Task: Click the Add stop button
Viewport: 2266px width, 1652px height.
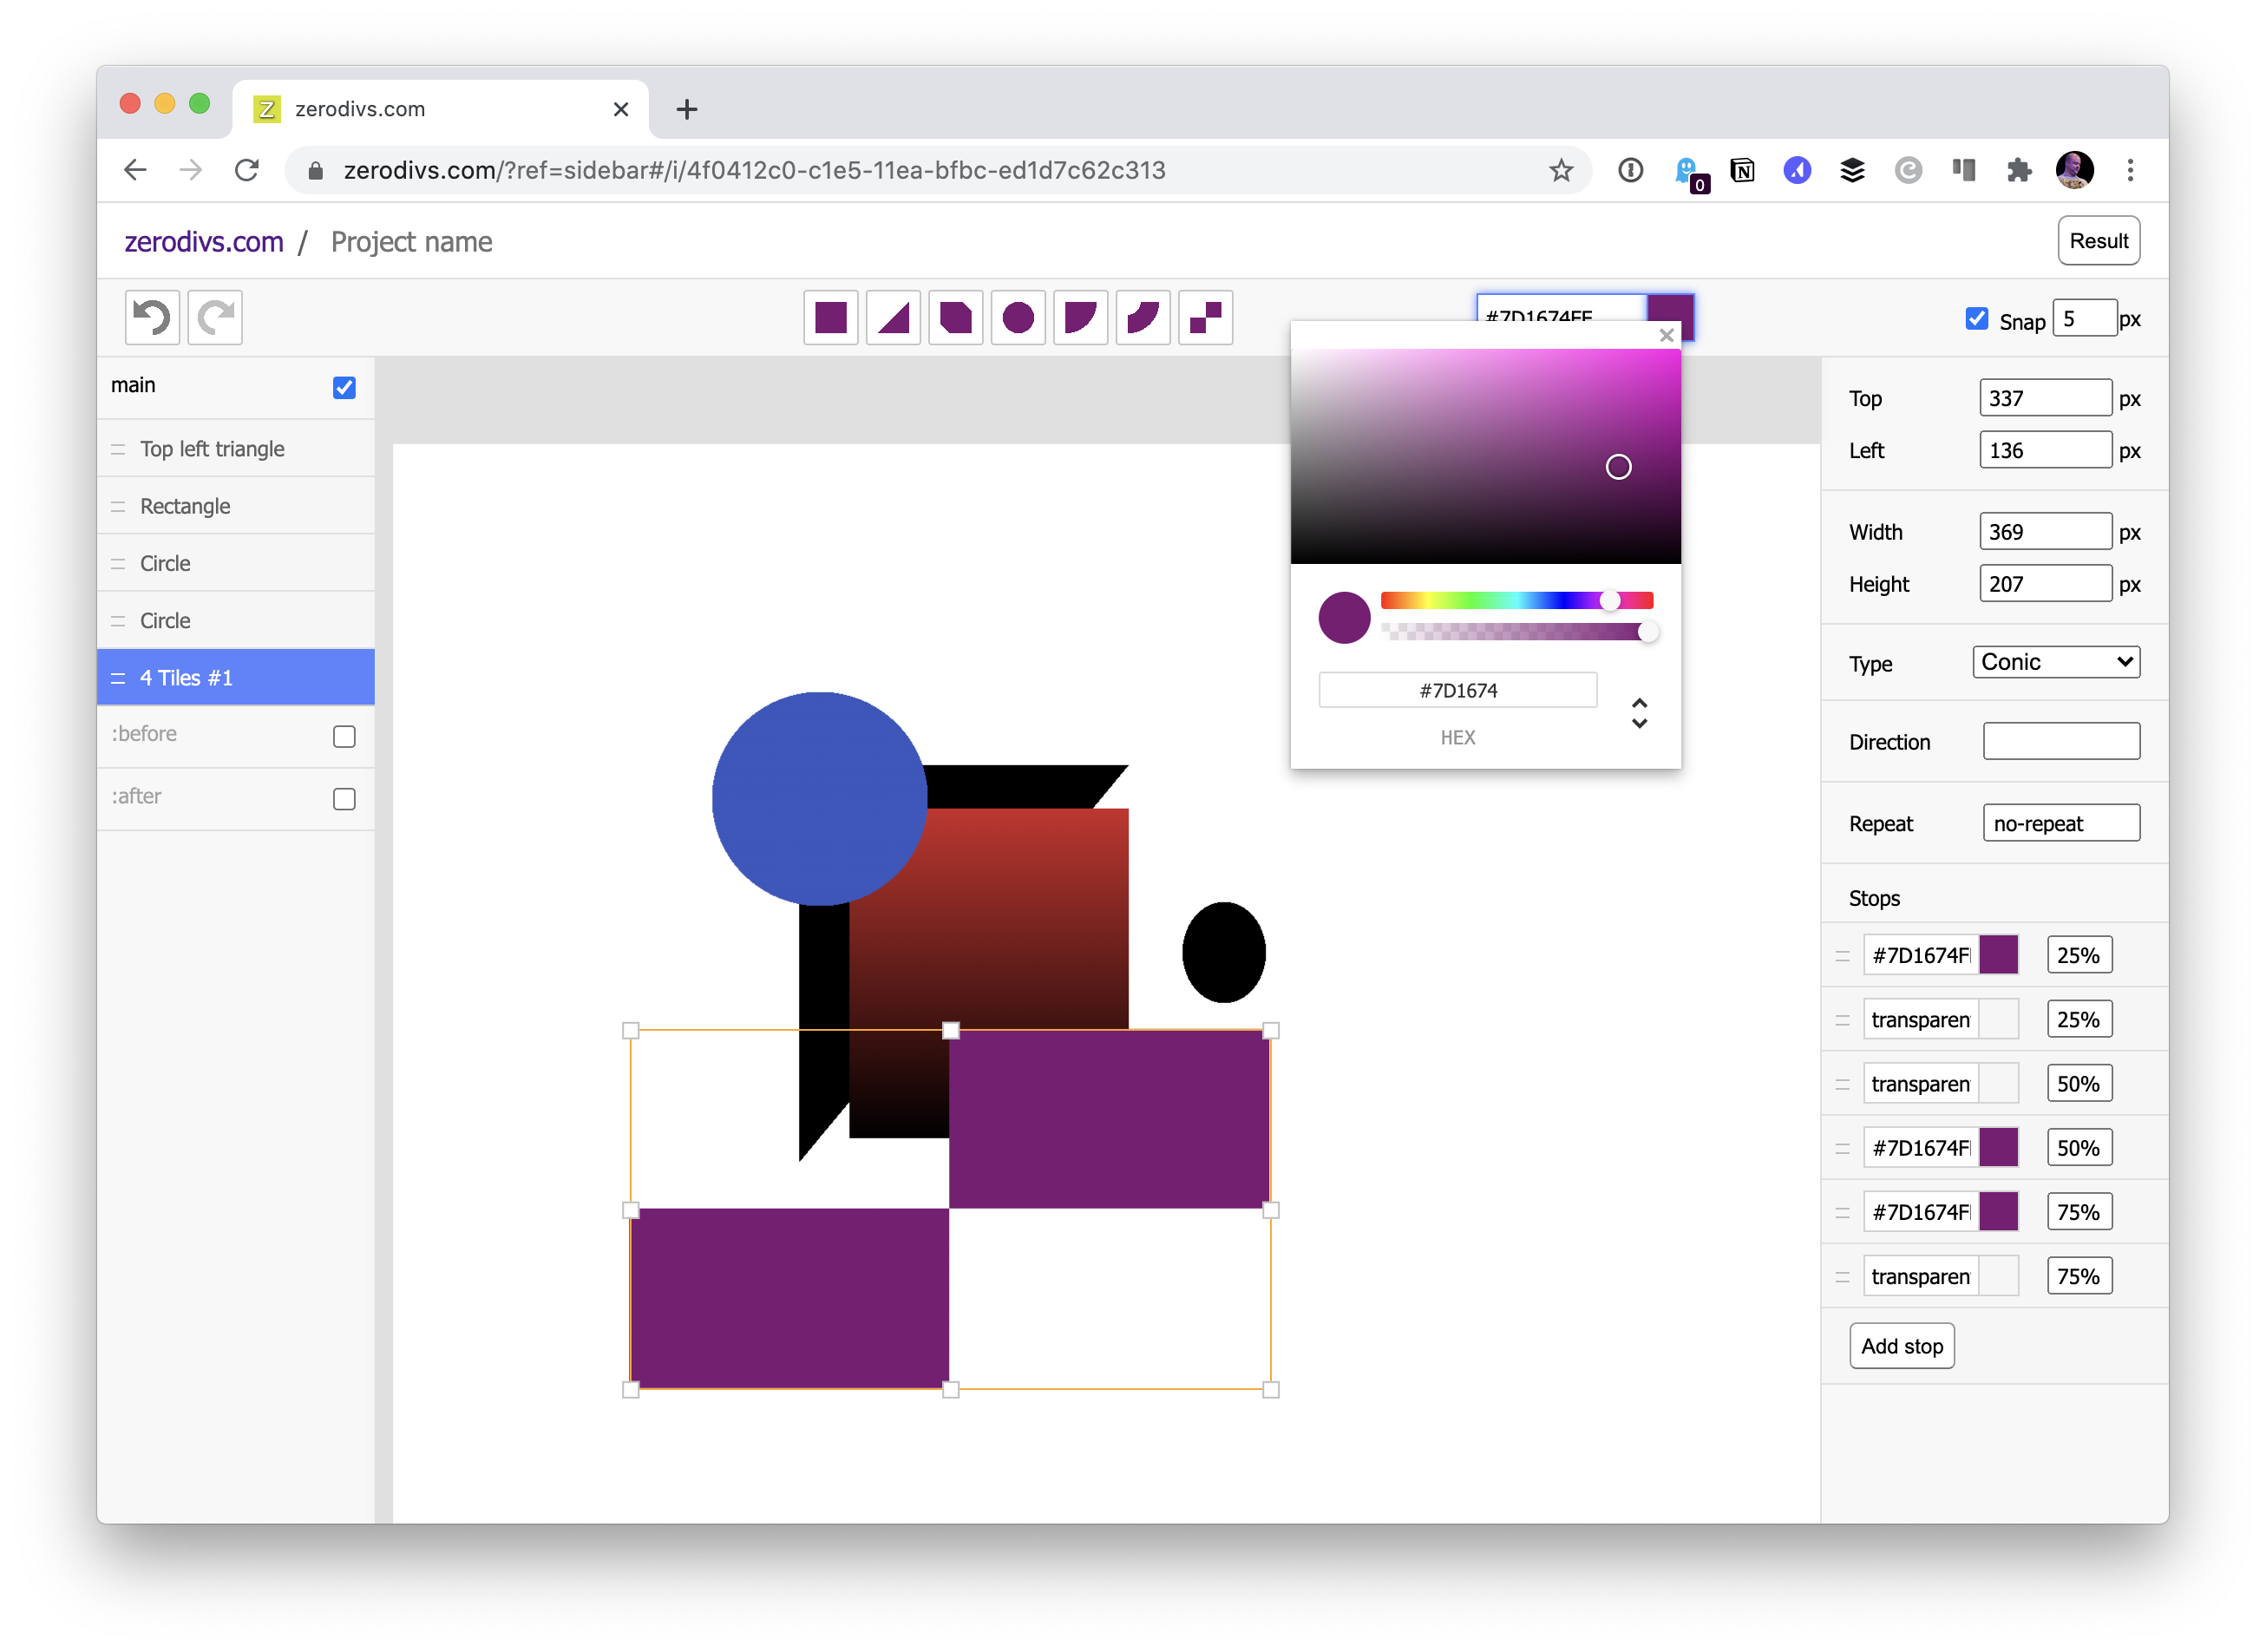Action: click(x=1901, y=1346)
